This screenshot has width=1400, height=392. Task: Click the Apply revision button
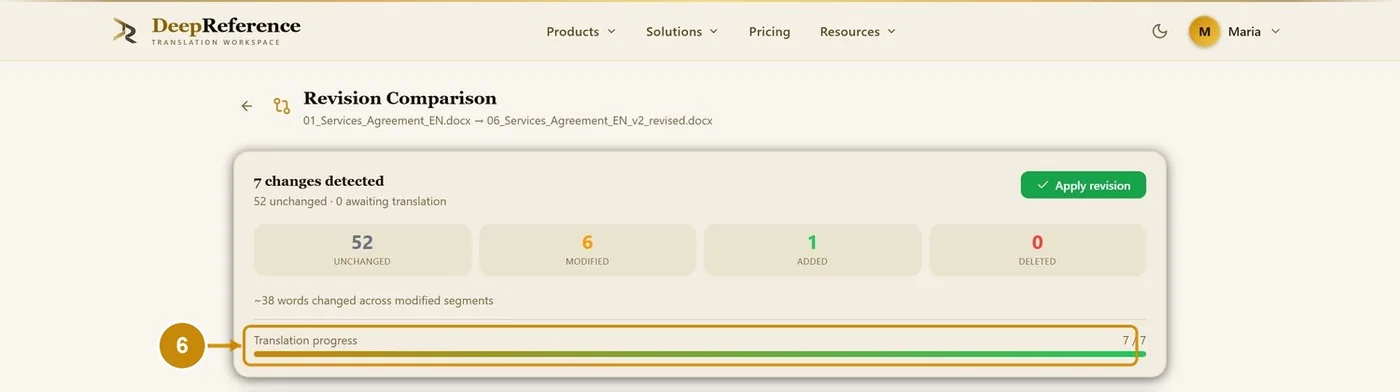click(1083, 185)
